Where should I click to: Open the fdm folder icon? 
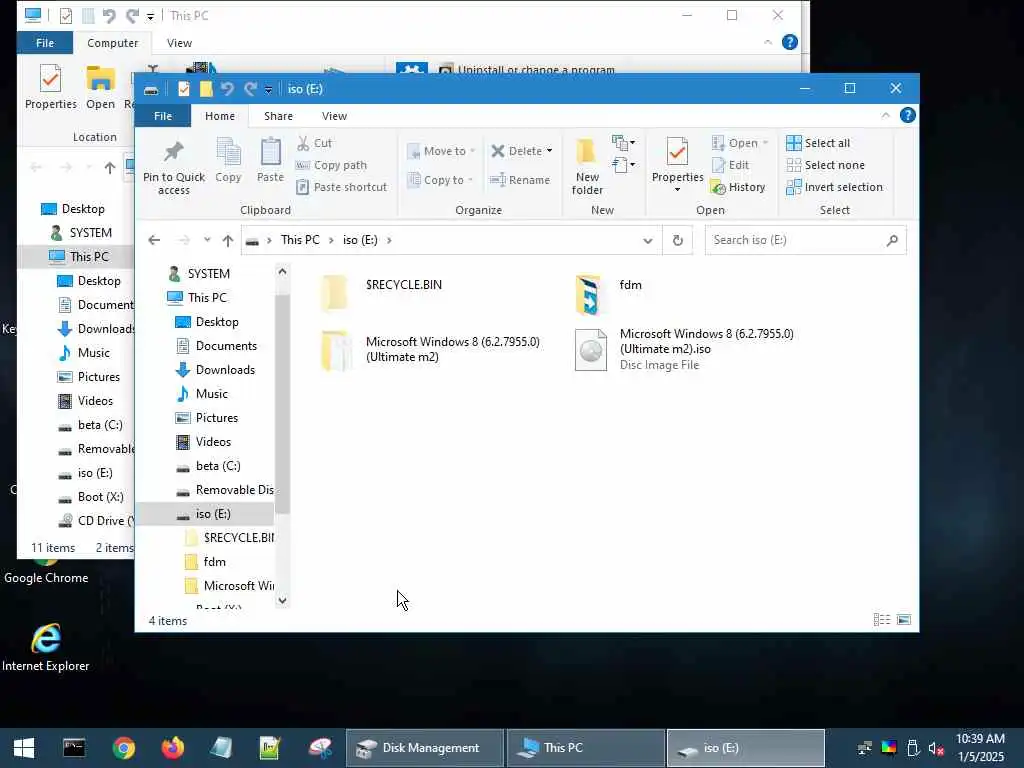588,295
